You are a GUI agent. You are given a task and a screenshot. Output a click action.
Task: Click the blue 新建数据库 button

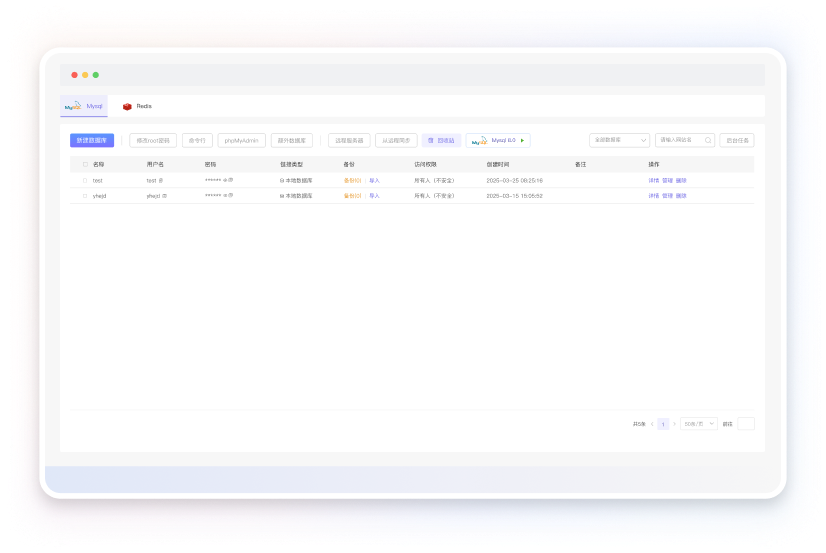coord(92,141)
